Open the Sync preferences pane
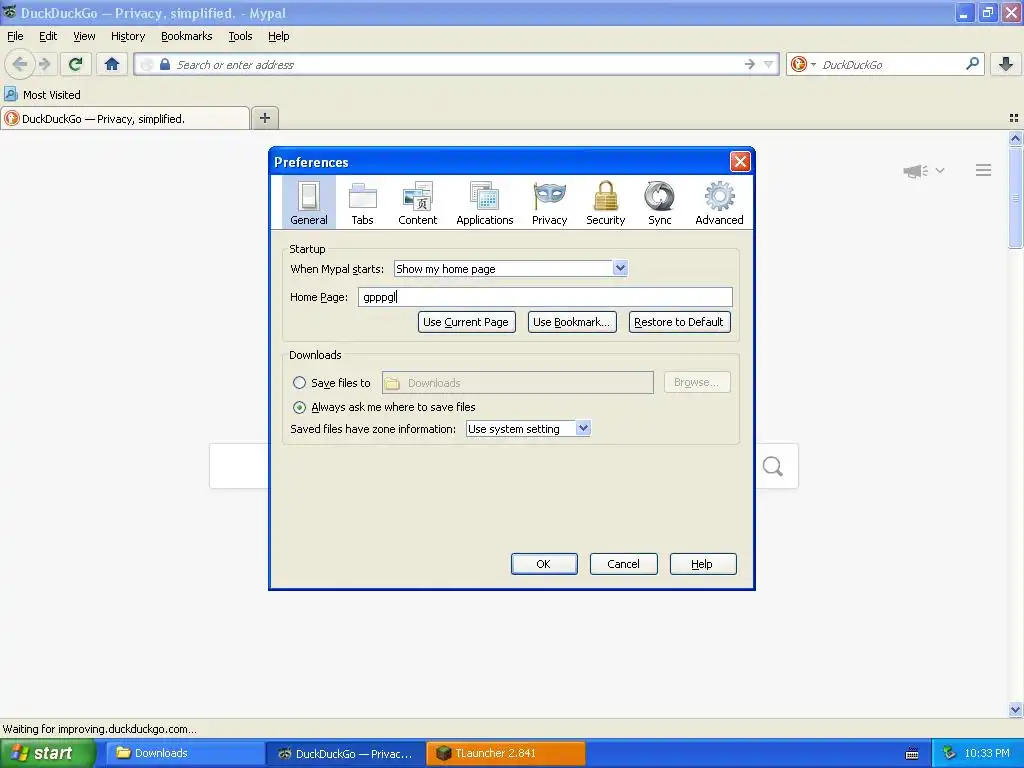The width and height of the screenshot is (1024, 768). click(660, 202)
